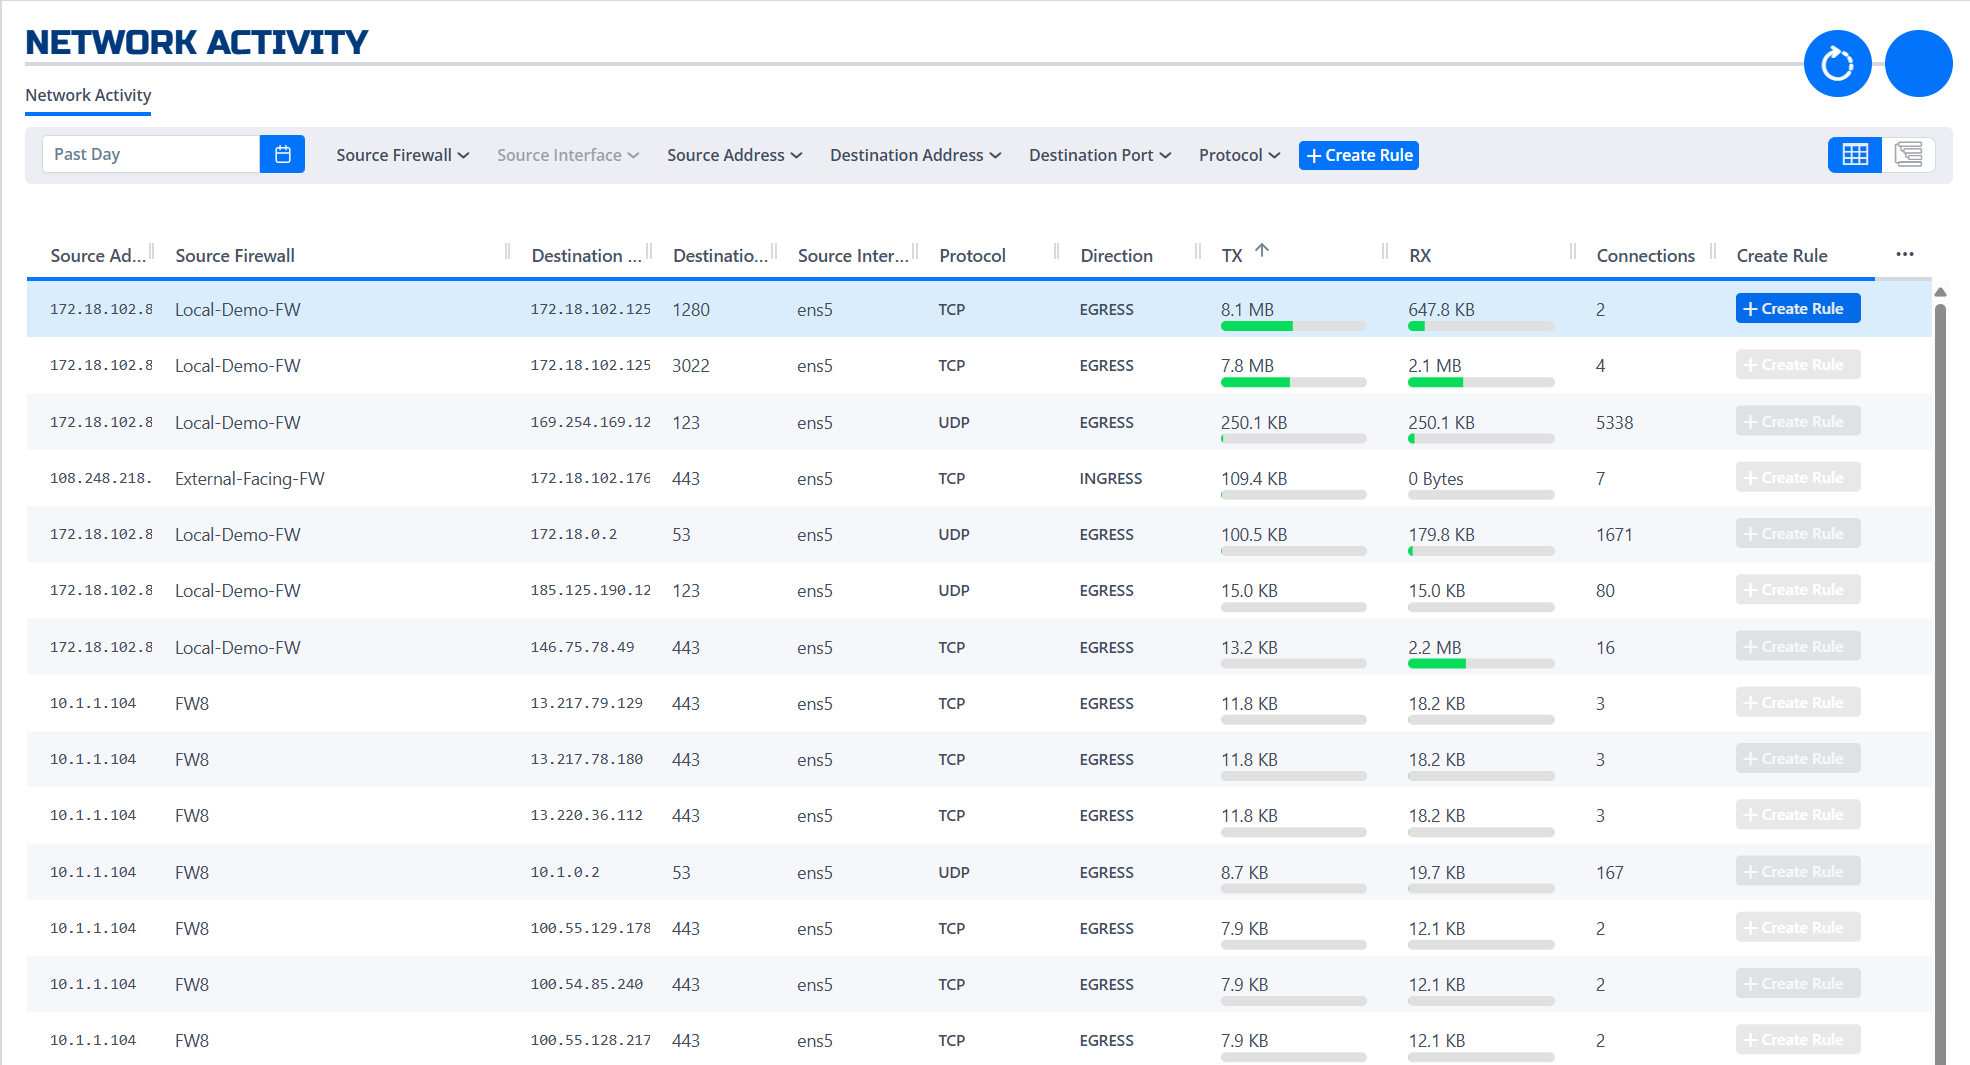This screenshot has height=1065, width=1970.
Task: Select destination address 100.54.85.240
Action: 586,984
